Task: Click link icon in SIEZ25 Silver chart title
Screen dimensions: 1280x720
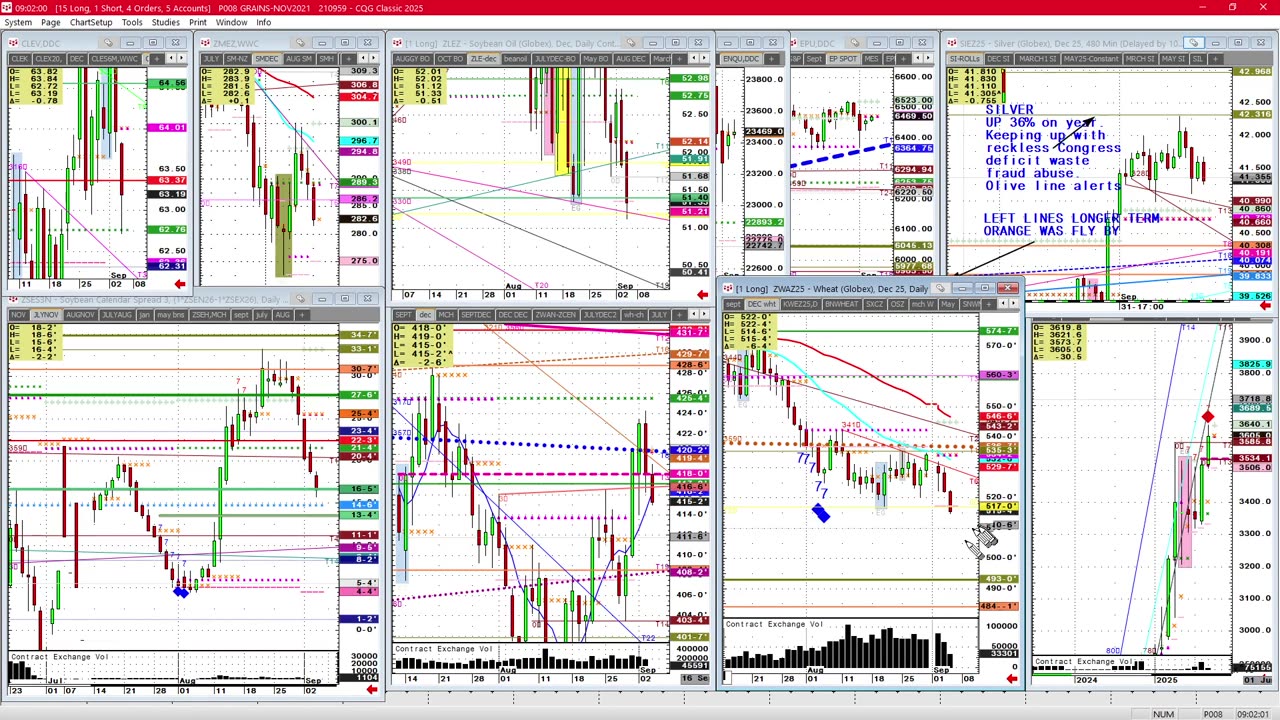Action: (1194, 43)
